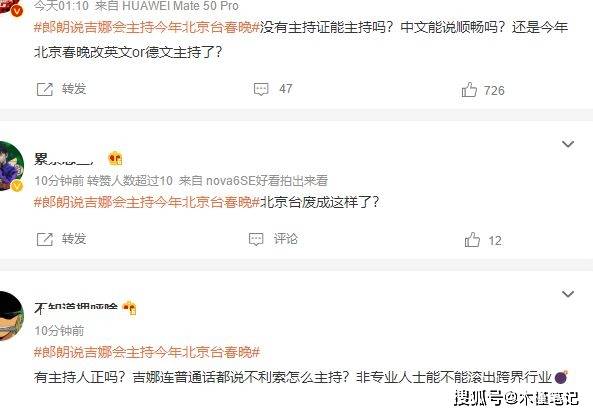Click the comment bubble icon beside 评论

256,239
